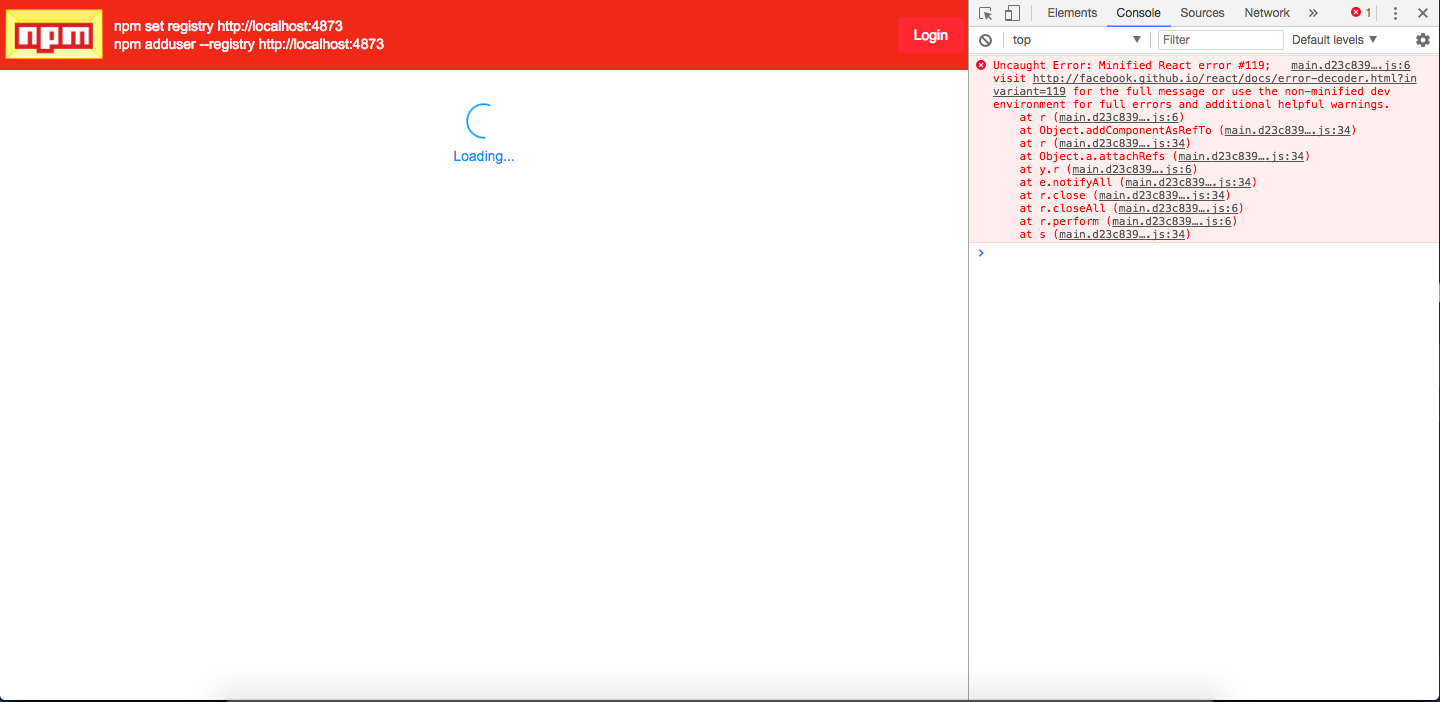Click the red error icon next to the React error
The image size is (1440, 702).
point(980,65)
